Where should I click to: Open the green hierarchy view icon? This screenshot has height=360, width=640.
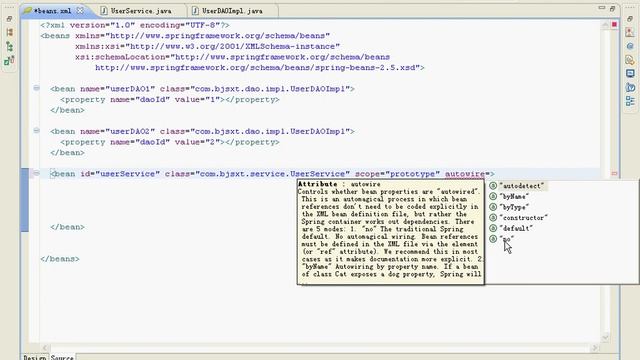pos(9,47)
